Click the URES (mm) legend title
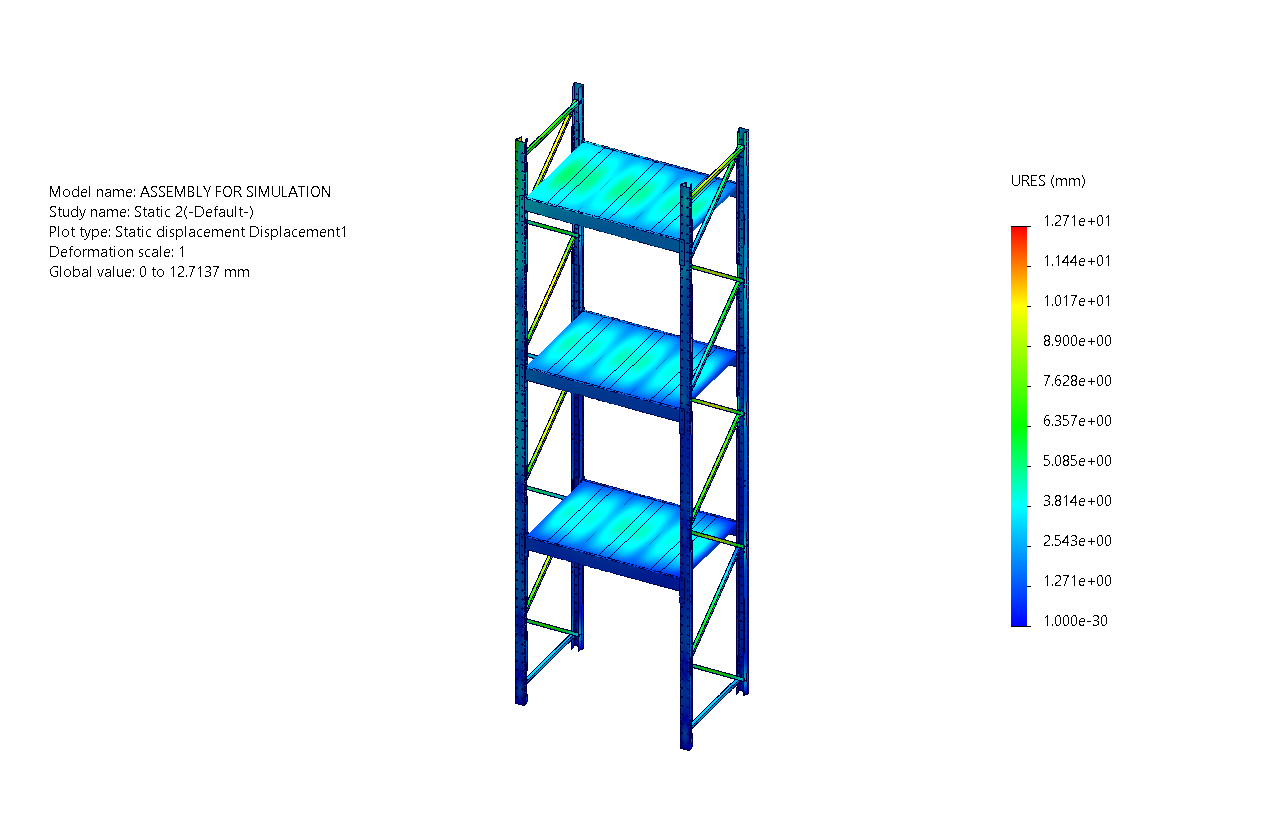1264x833 pixels. [x=1048, y=181]
